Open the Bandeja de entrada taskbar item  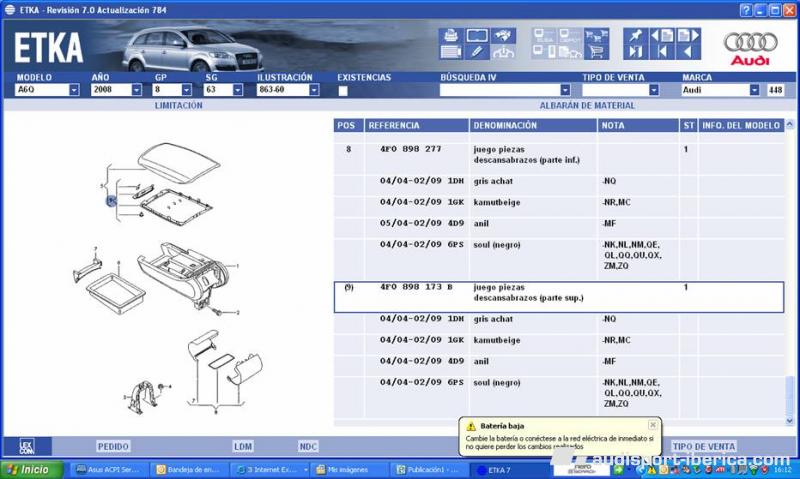pyautogui.click(x=189, y=469)
